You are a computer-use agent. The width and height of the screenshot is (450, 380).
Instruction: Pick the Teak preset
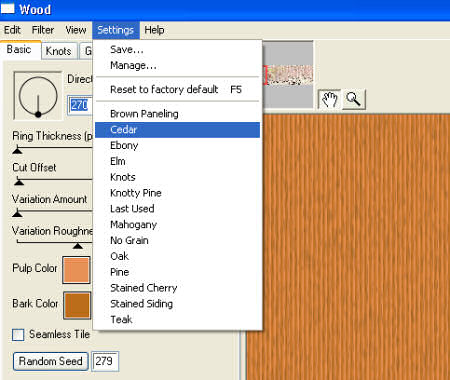(x=177, y=320)
